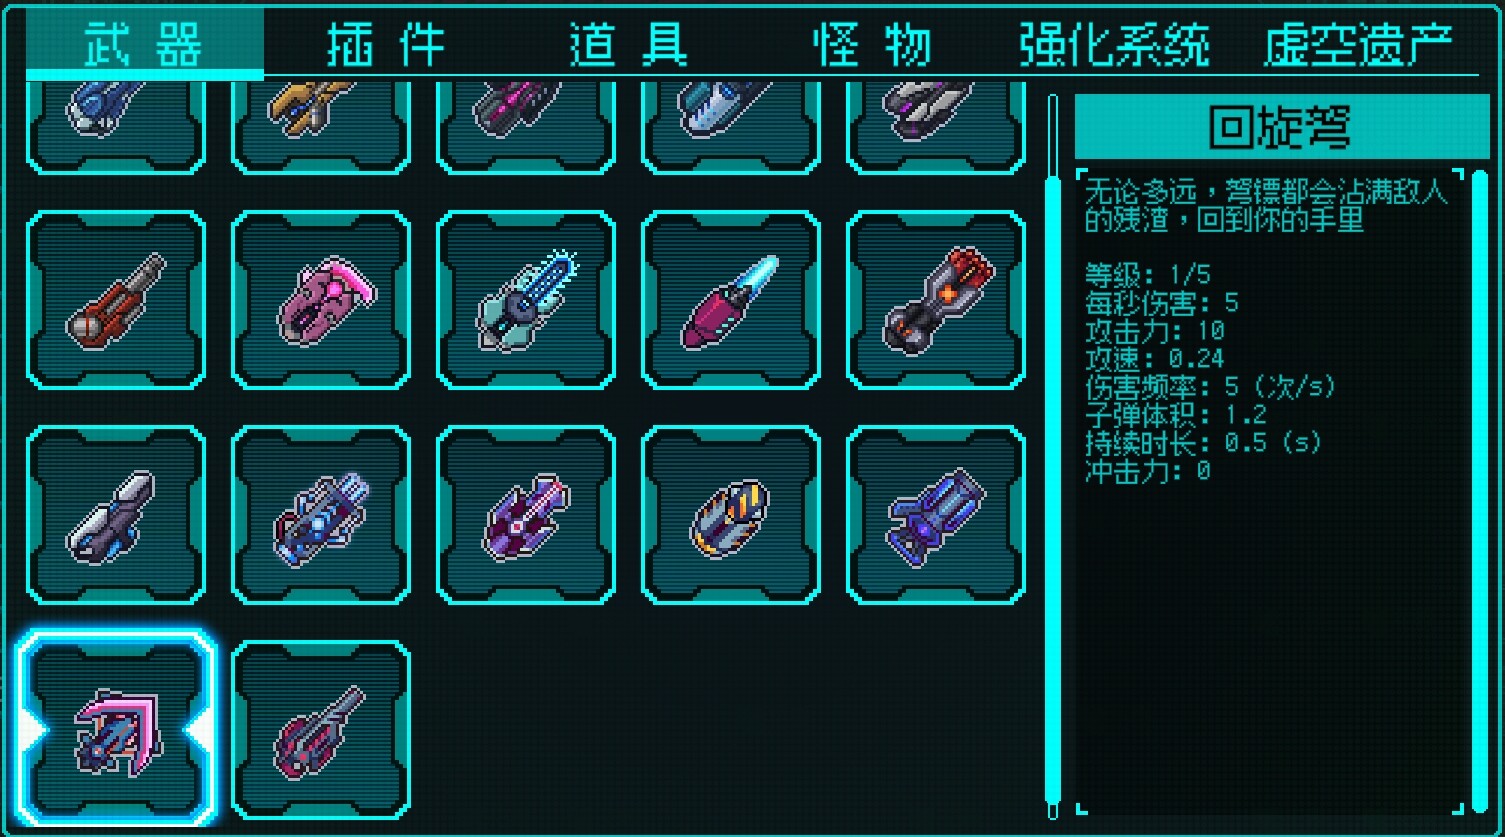Select the striped oval shield weapon
Viewport: 1505px width, 837px height.
tap(731, 515)
